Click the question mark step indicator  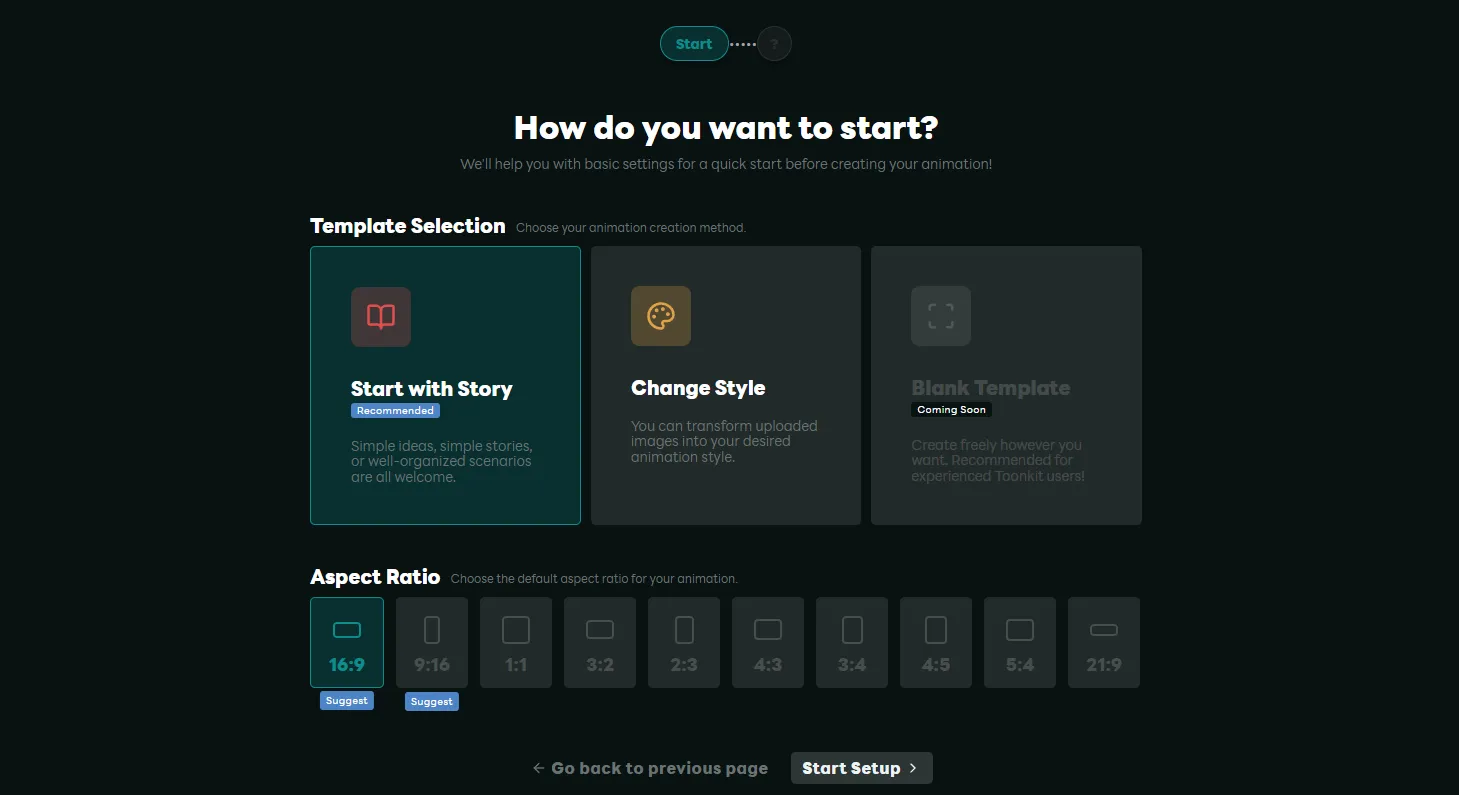pyautogui.click(x=774, y=44)
